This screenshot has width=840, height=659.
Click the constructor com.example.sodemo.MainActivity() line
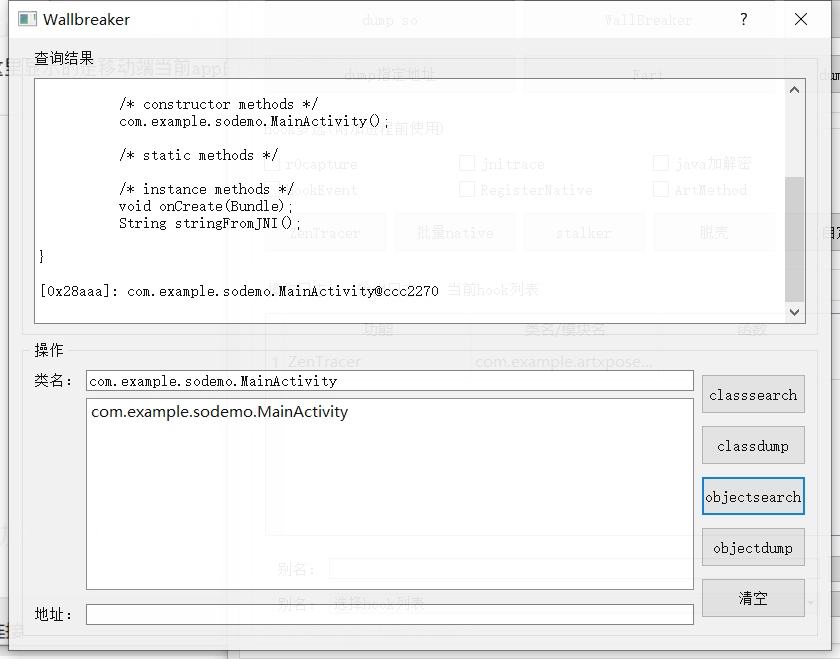[x=254, y=121]
